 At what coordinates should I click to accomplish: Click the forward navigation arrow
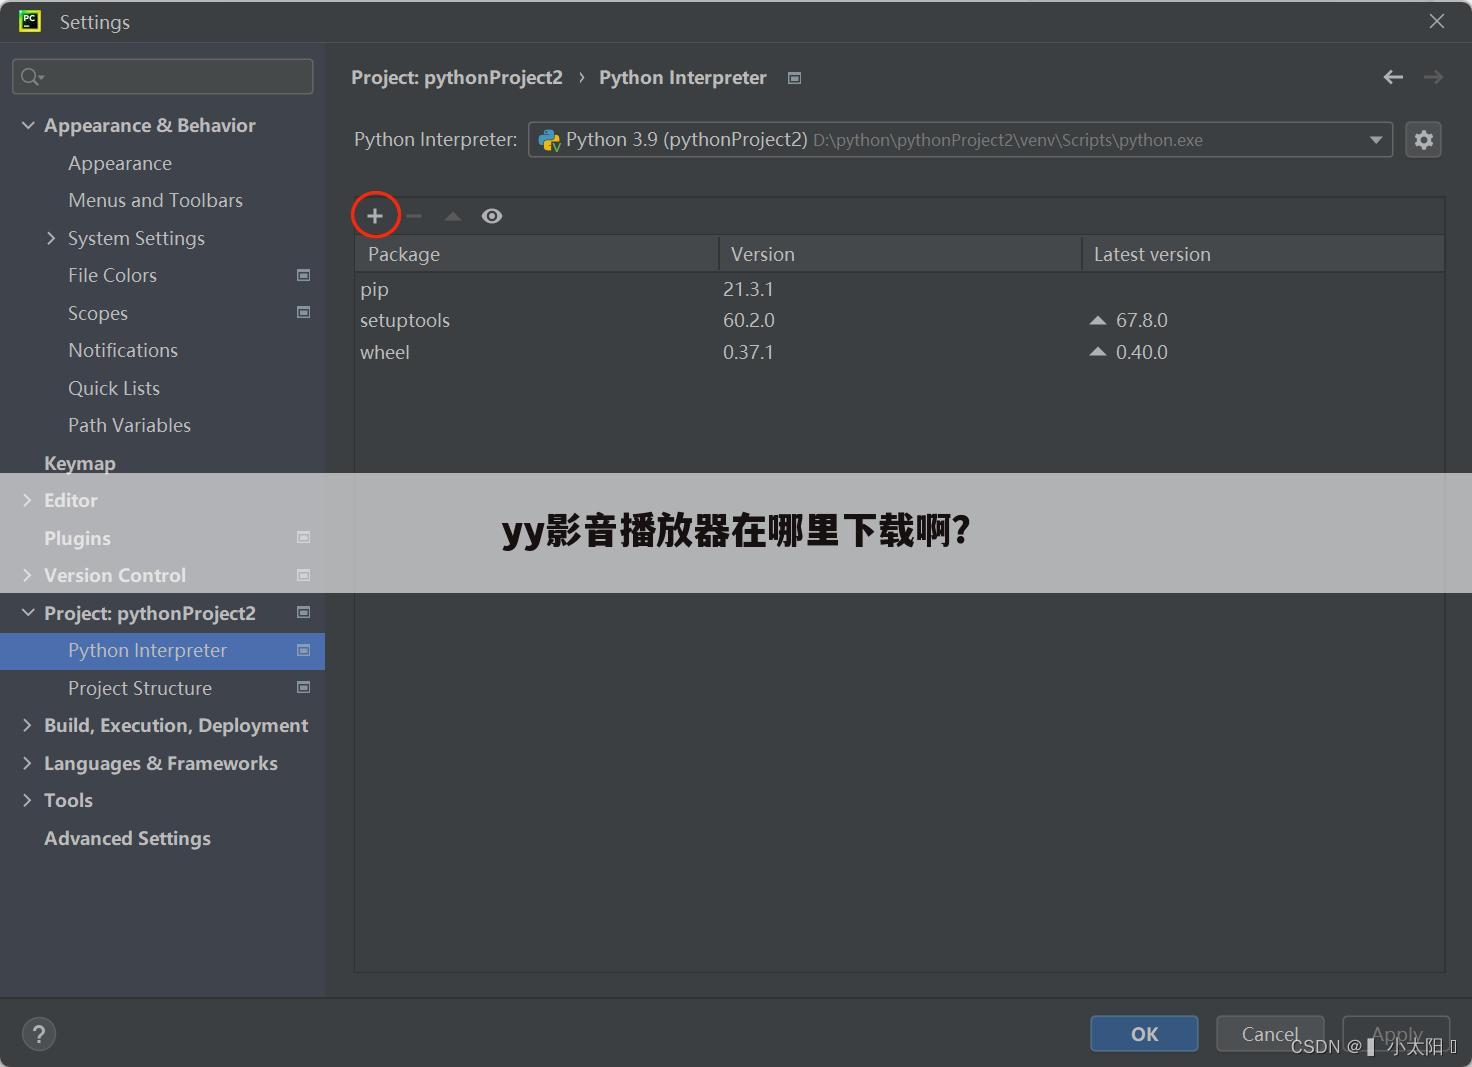(x=1433, y=77)
